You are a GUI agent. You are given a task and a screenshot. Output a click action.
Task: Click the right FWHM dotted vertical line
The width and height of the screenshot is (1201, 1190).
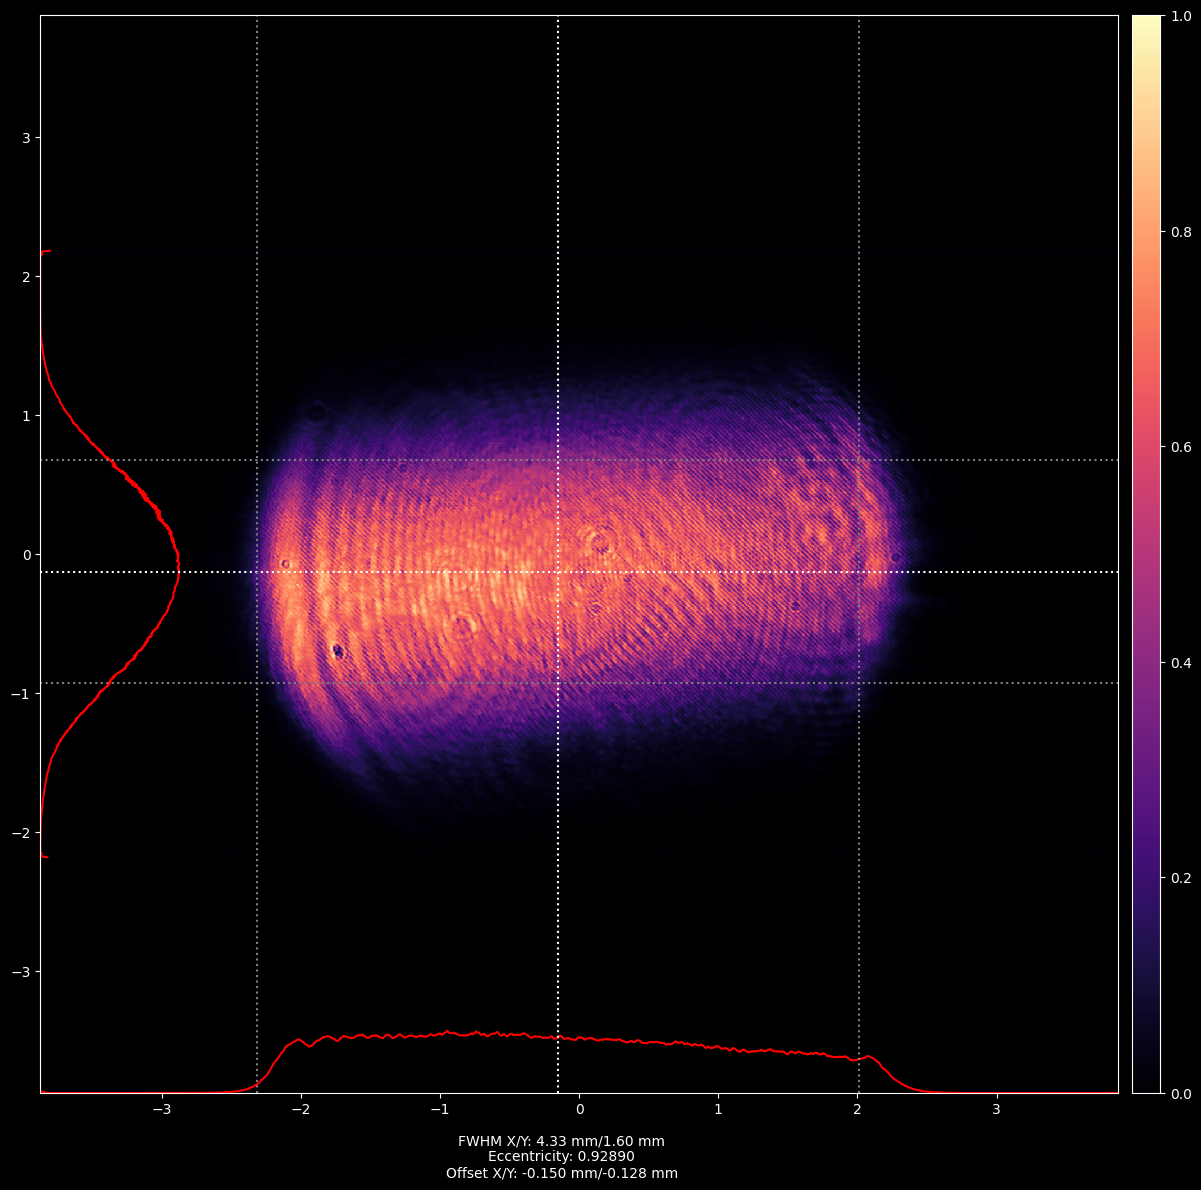tap(859, 300)
